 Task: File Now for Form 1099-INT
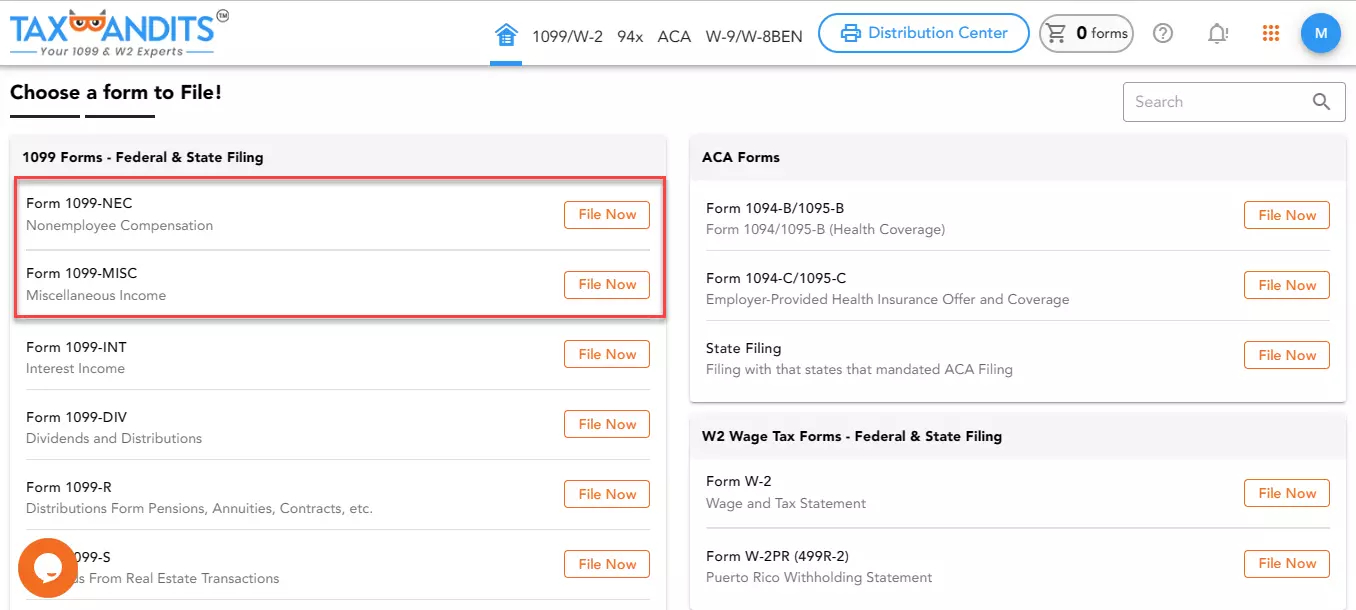pyautogui.click(x=607, y=354)
